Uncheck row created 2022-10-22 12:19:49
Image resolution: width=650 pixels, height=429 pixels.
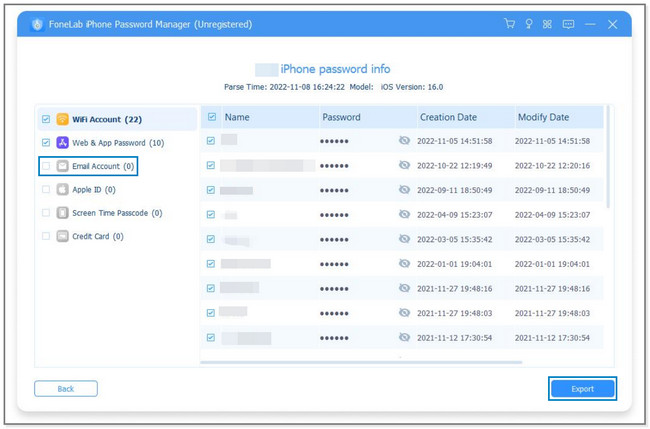[211, 165]
